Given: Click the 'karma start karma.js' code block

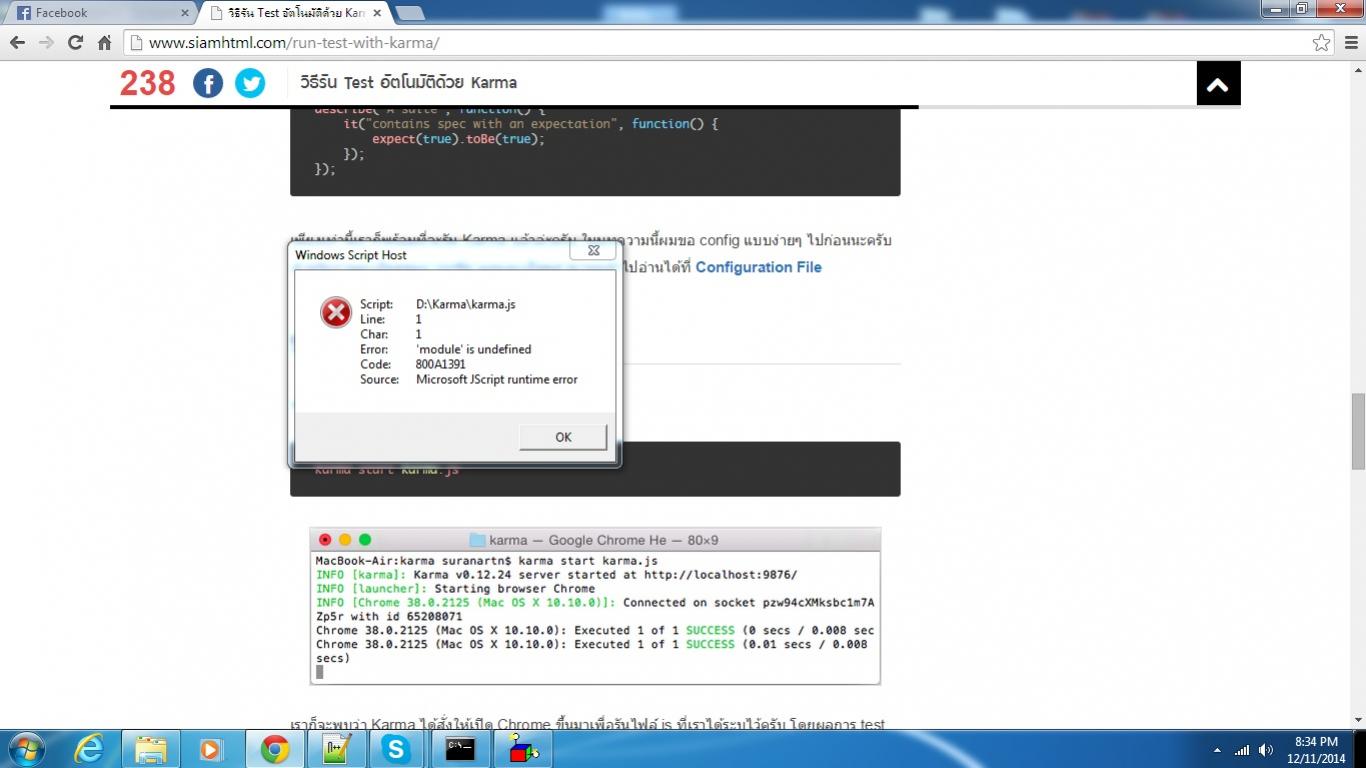Looking at the screenshot, I should pyautogui.click(x=595, y=470).
